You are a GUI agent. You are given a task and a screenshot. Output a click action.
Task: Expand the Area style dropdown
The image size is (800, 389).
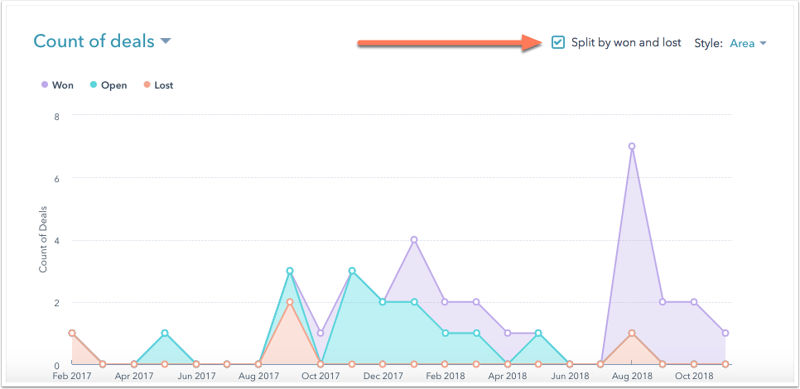tap(748, 43)
